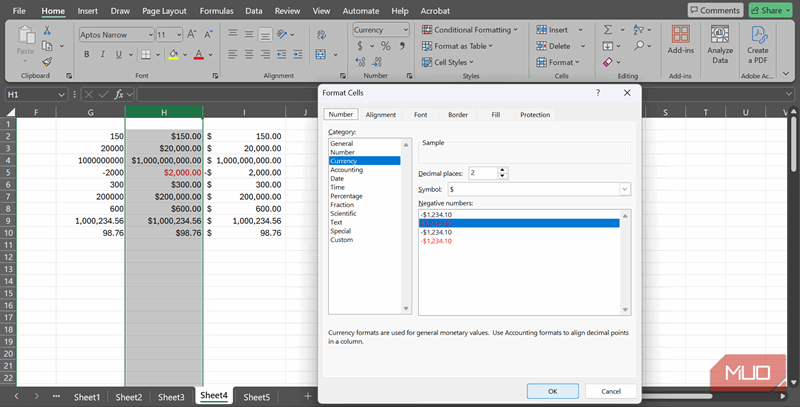Click the Center alignment icon
The width and height of the screenshot is (800, 407).
tap(249, 54)
